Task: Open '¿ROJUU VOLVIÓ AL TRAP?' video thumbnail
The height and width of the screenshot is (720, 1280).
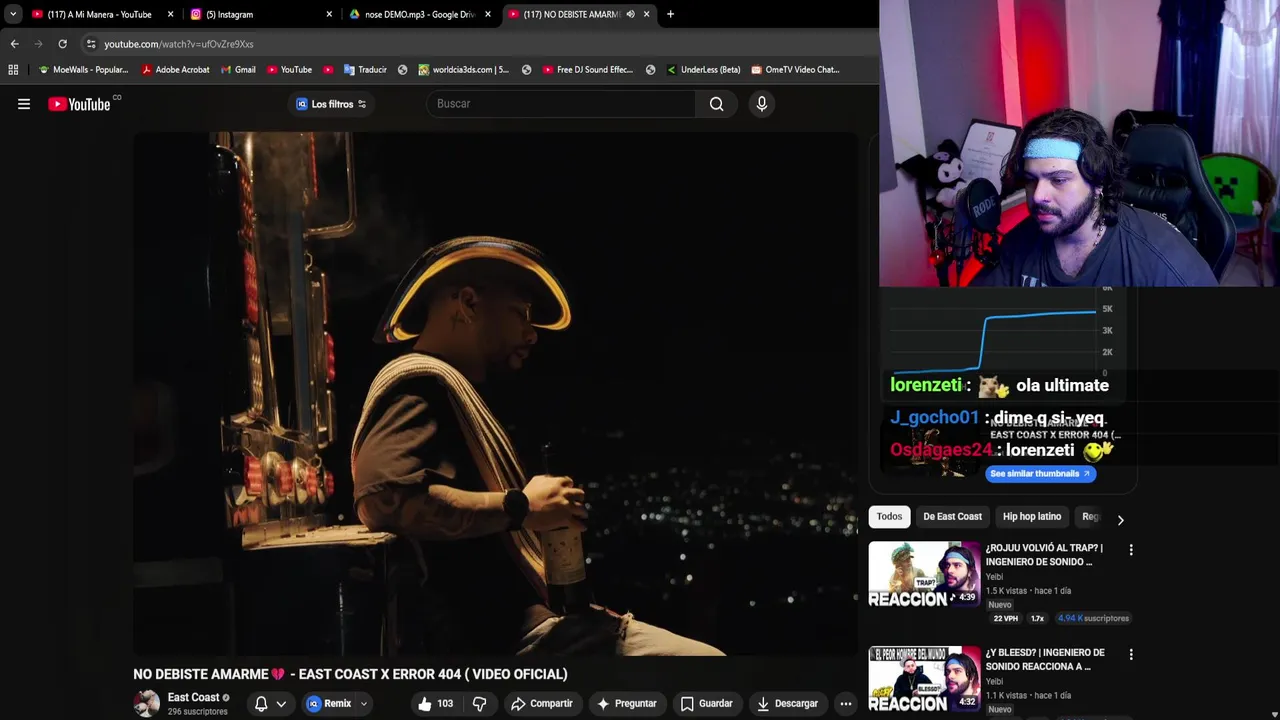Action: tap(924, 573)
